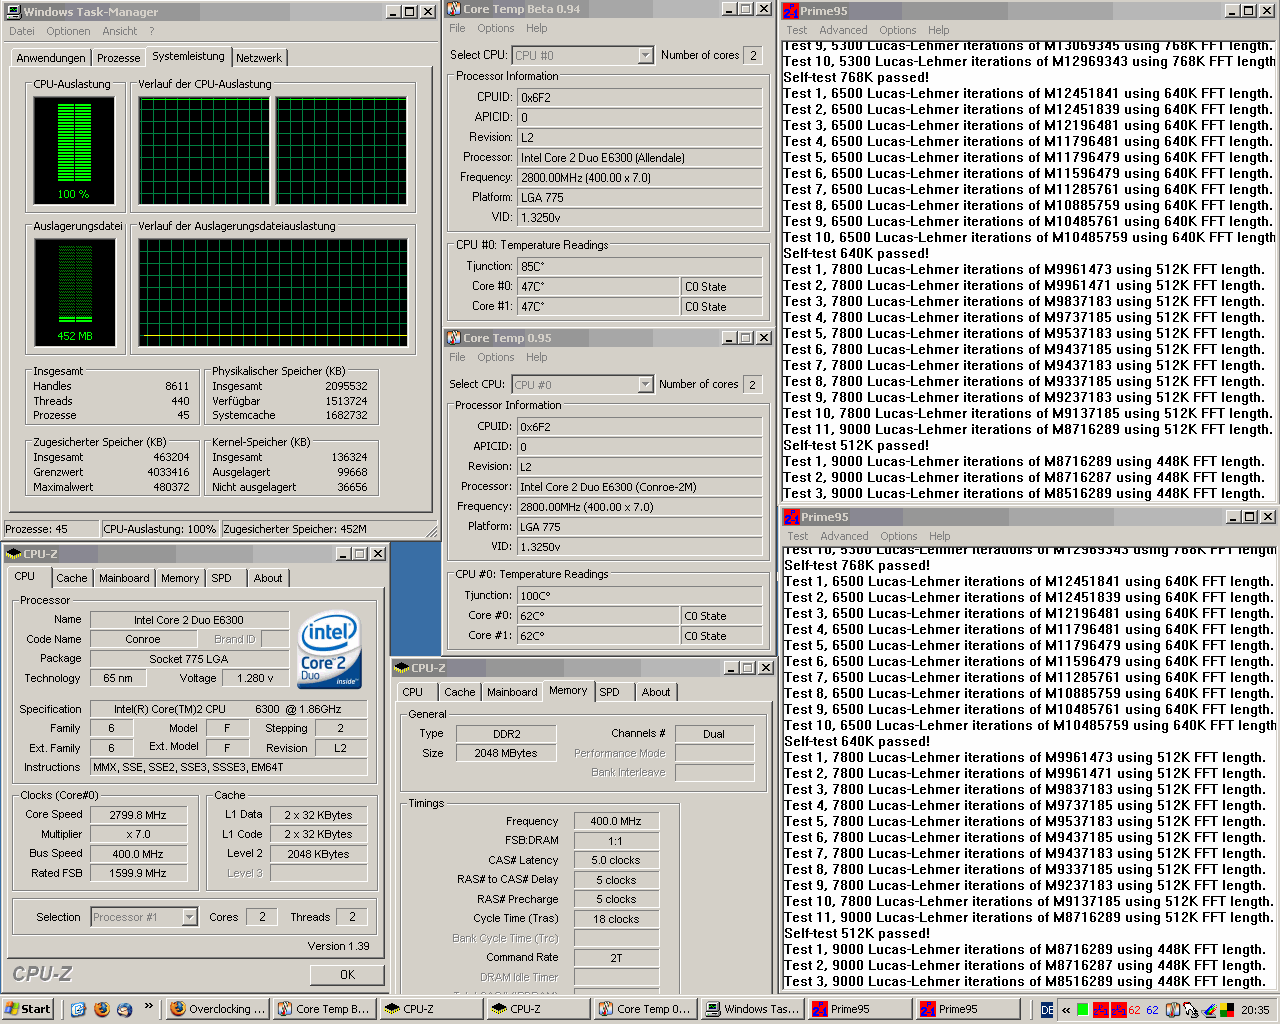Click the red 62 Core Temp tray reading

pos(1134,1010)
